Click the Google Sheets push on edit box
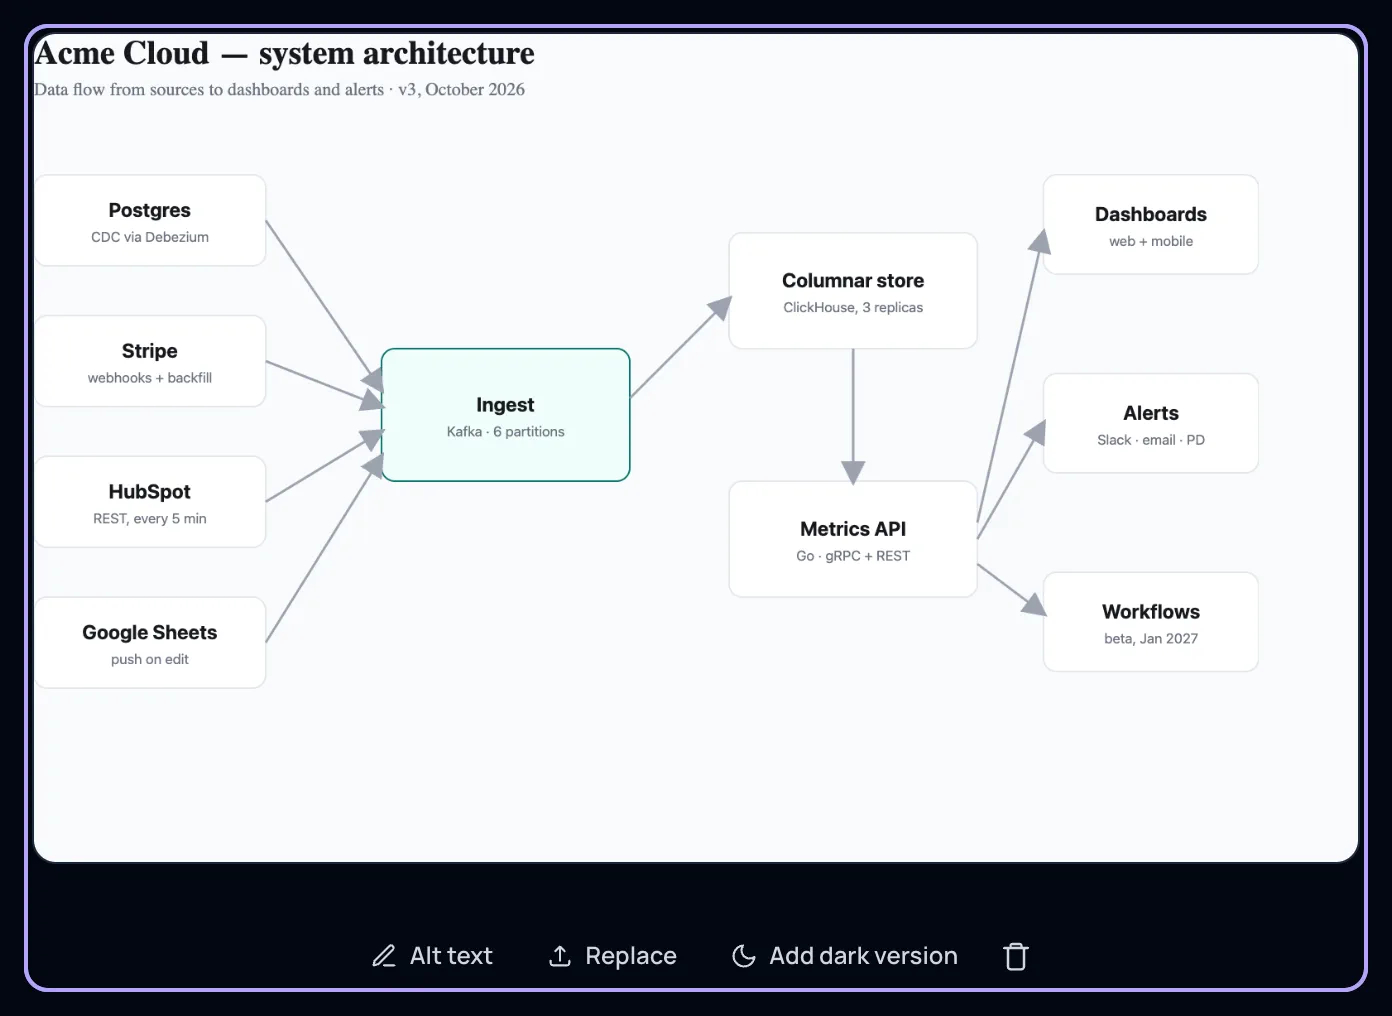This screenshot has height=1016, width=1392. [x=150, y=643]
